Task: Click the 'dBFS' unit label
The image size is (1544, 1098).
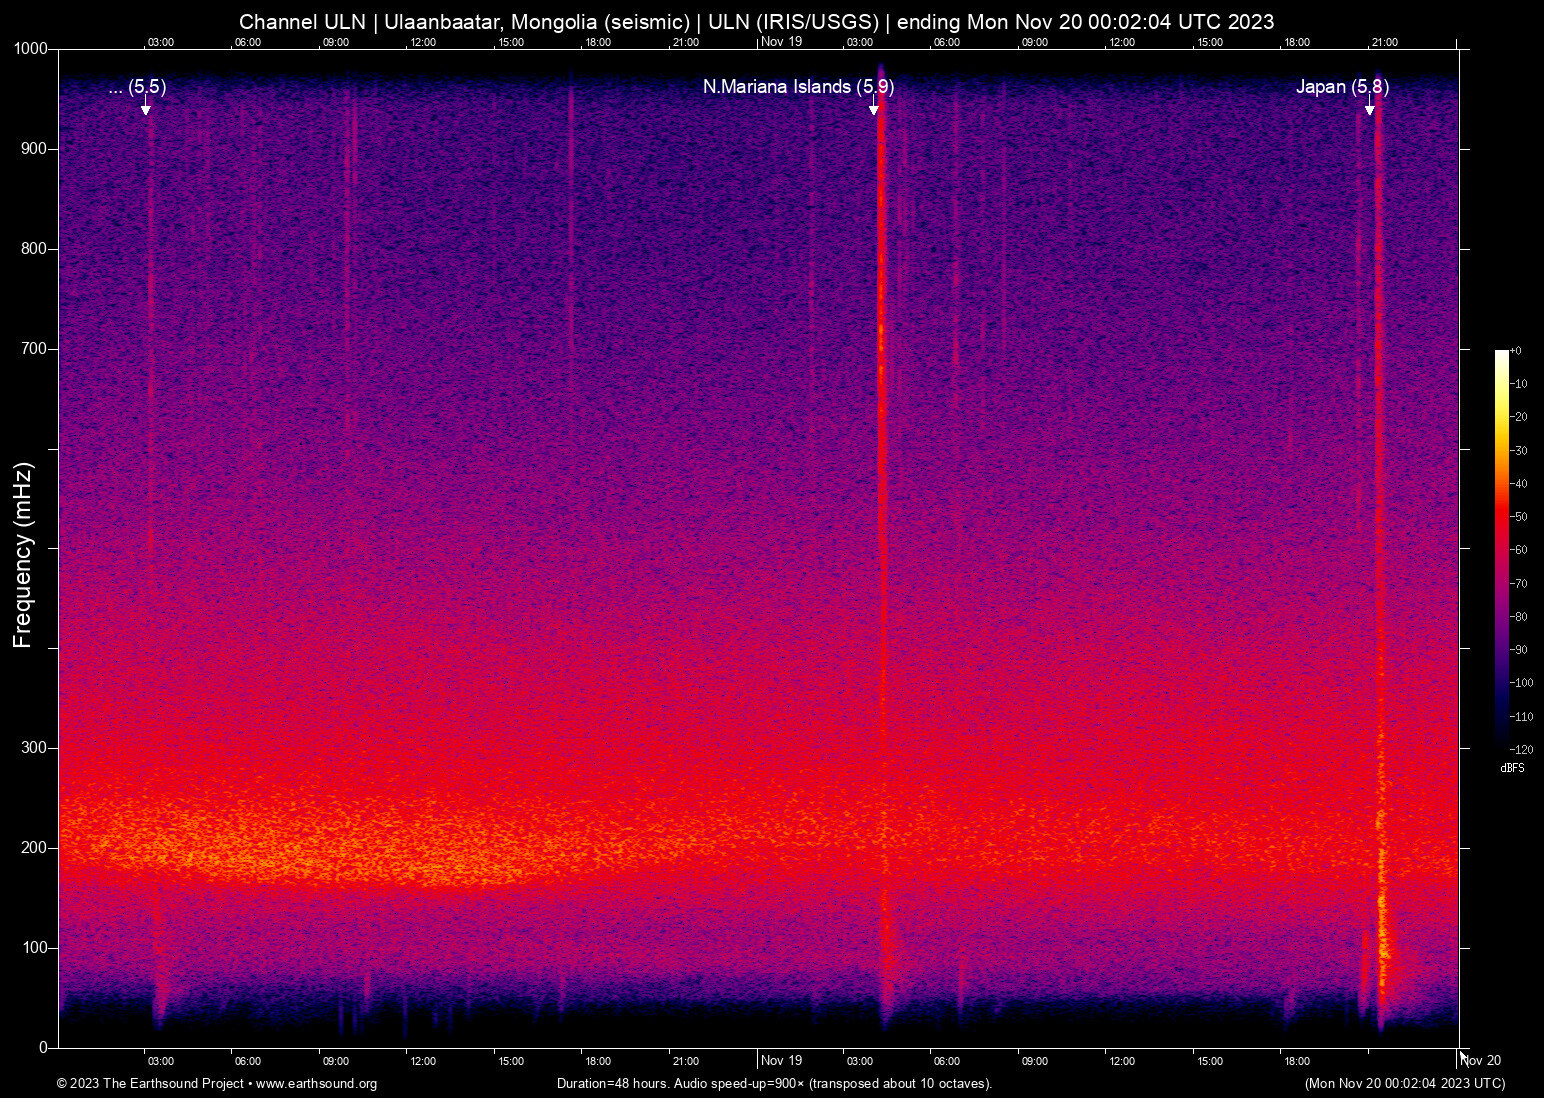Action: coord(1512,768)
